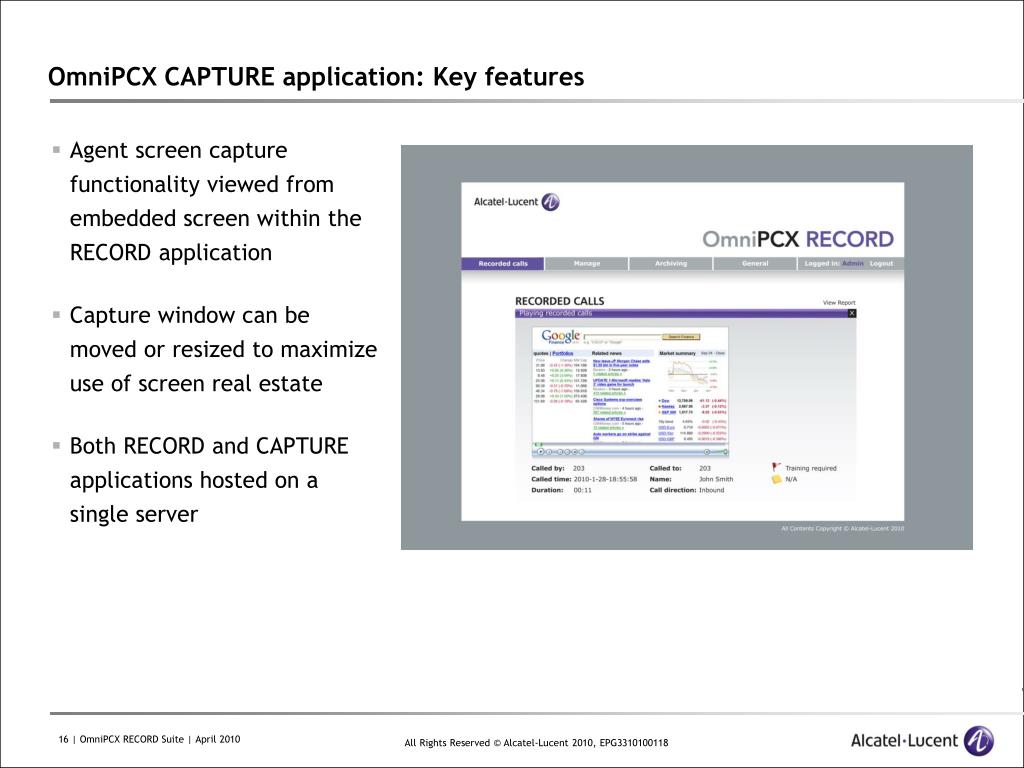Open the Recorded calls tab
Image resolution: width=1024 pixels, height=768 pixels.
click(x=503, y=264)
